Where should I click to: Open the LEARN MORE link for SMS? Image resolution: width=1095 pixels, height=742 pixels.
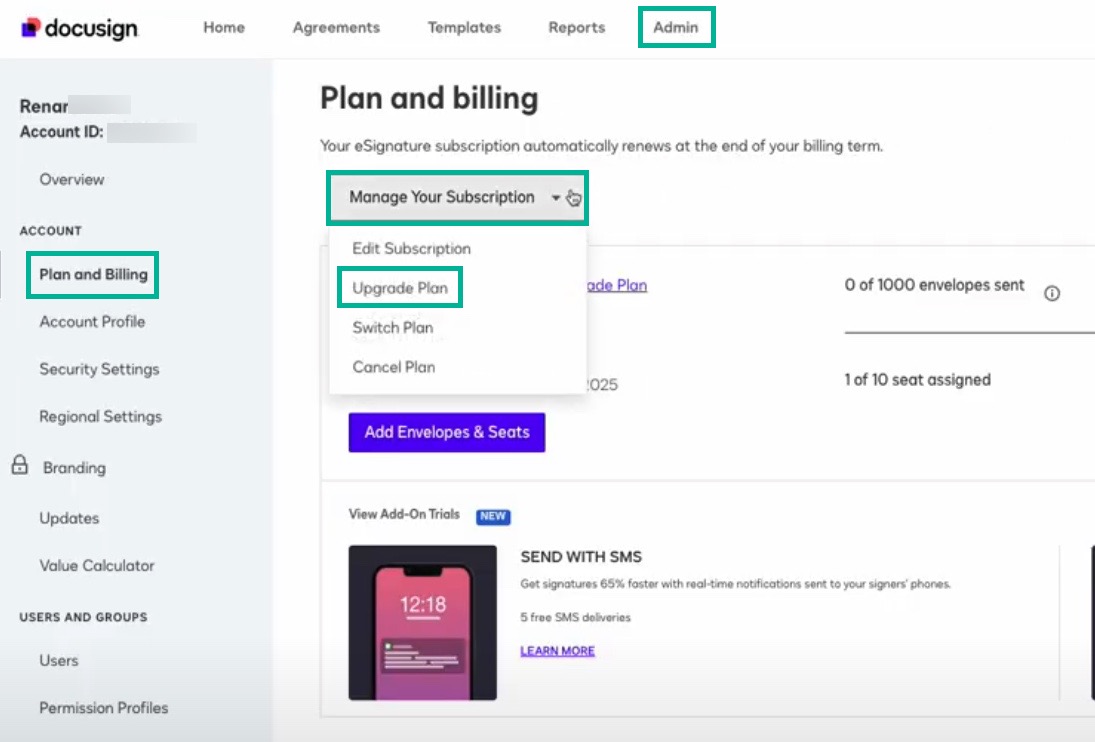(x=556, y=652)
